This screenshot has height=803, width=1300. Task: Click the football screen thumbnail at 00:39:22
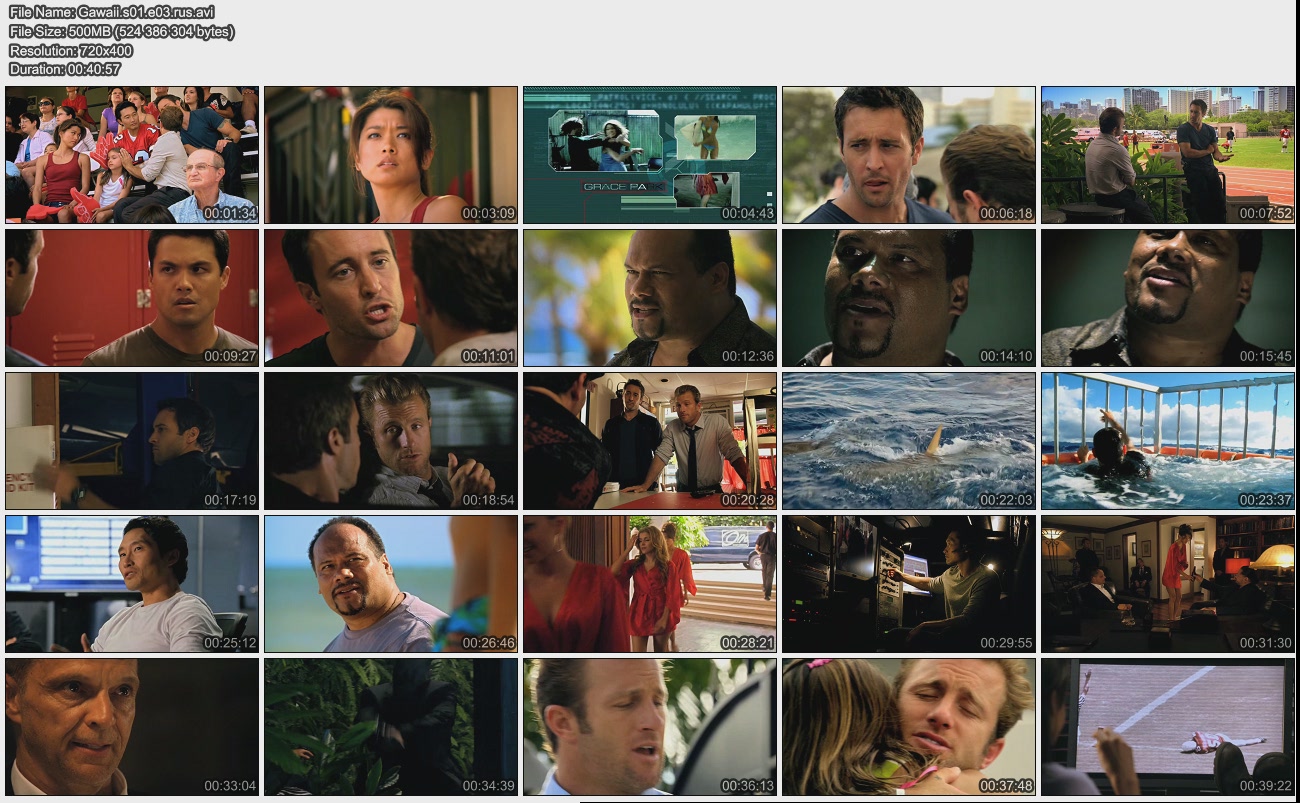coord(1167,727)
